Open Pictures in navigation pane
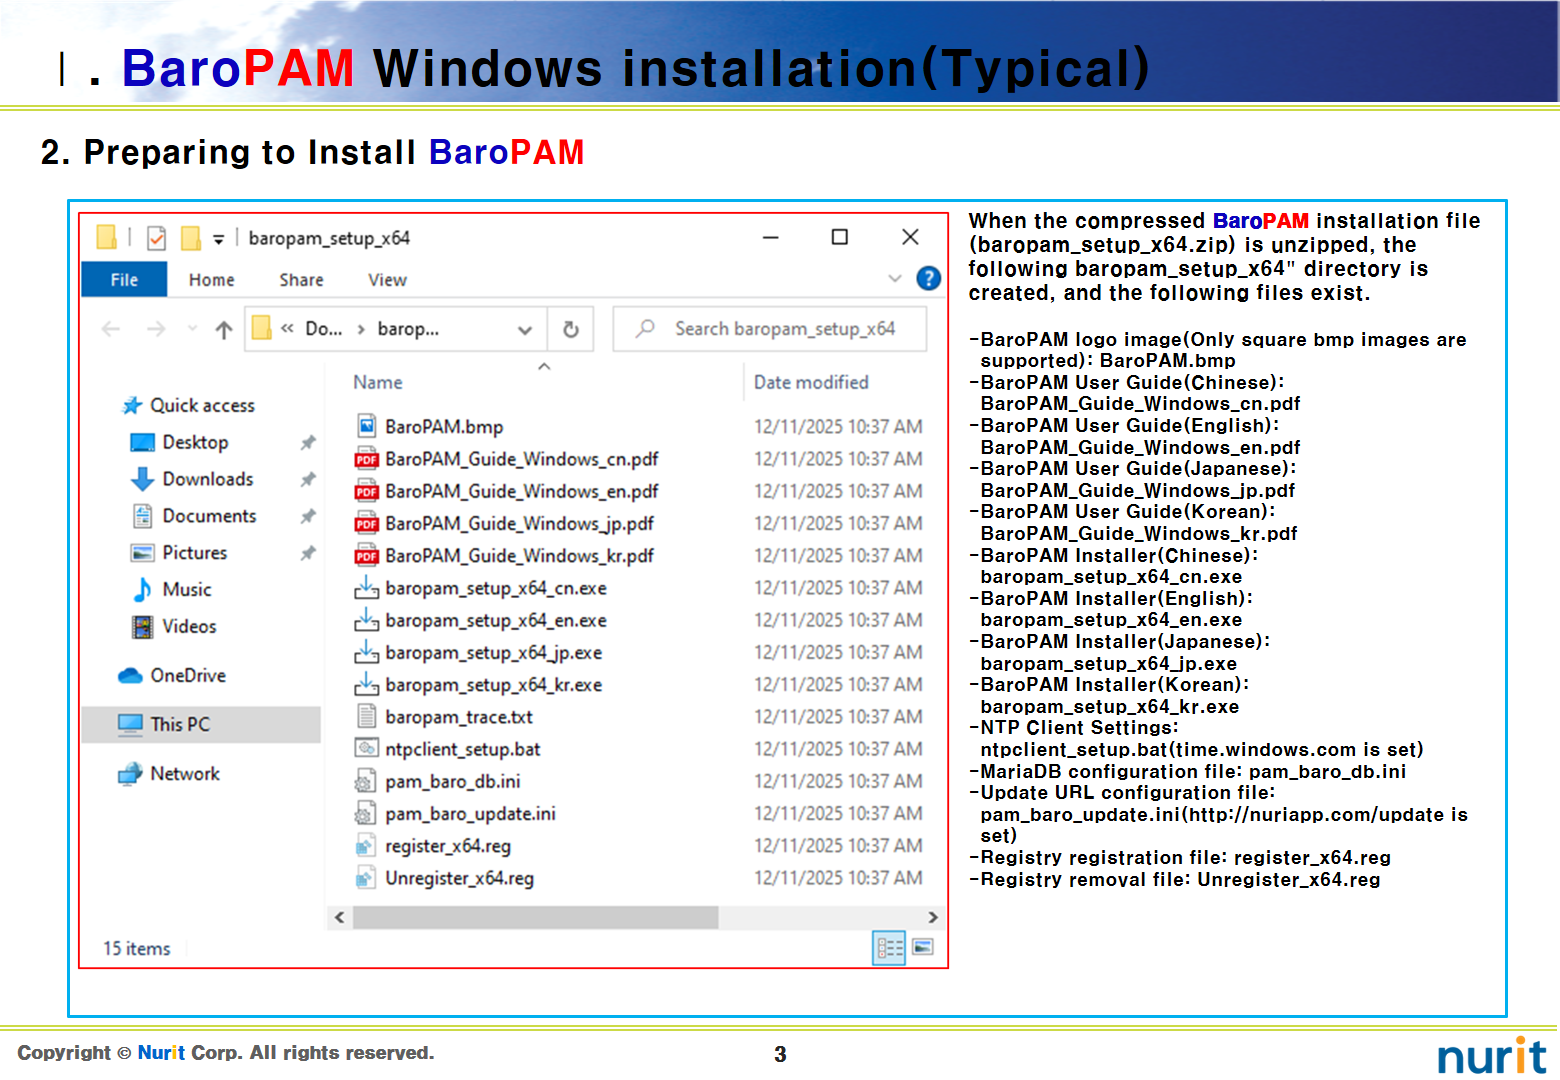This screenshot has width=1560, height=1080. point(194,553)
